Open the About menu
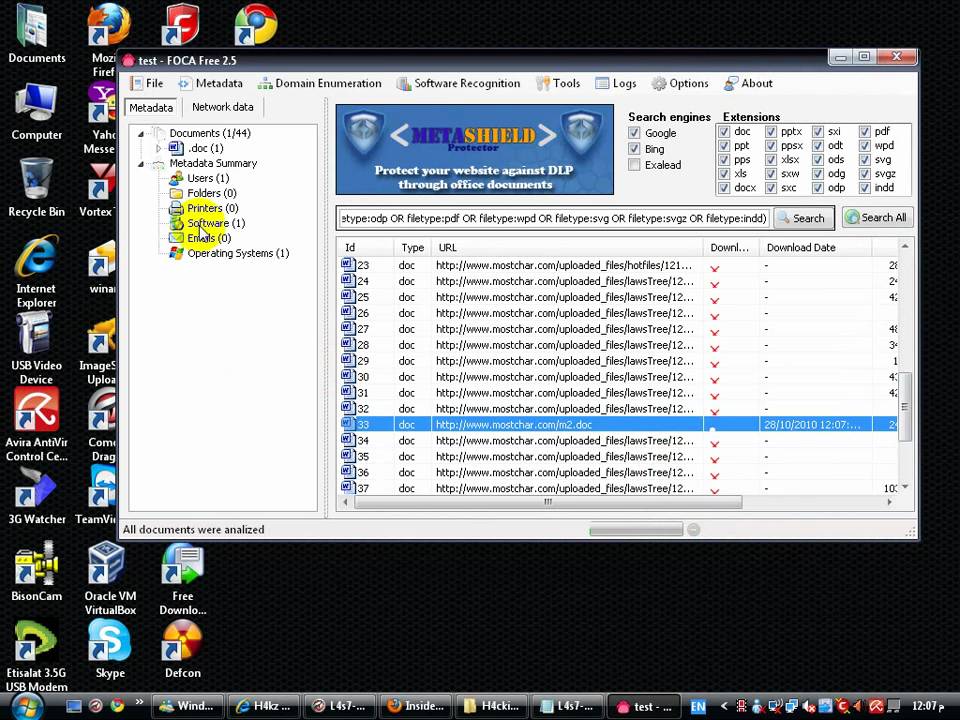This screenshot has height=720, width=960. coord(748,83)
